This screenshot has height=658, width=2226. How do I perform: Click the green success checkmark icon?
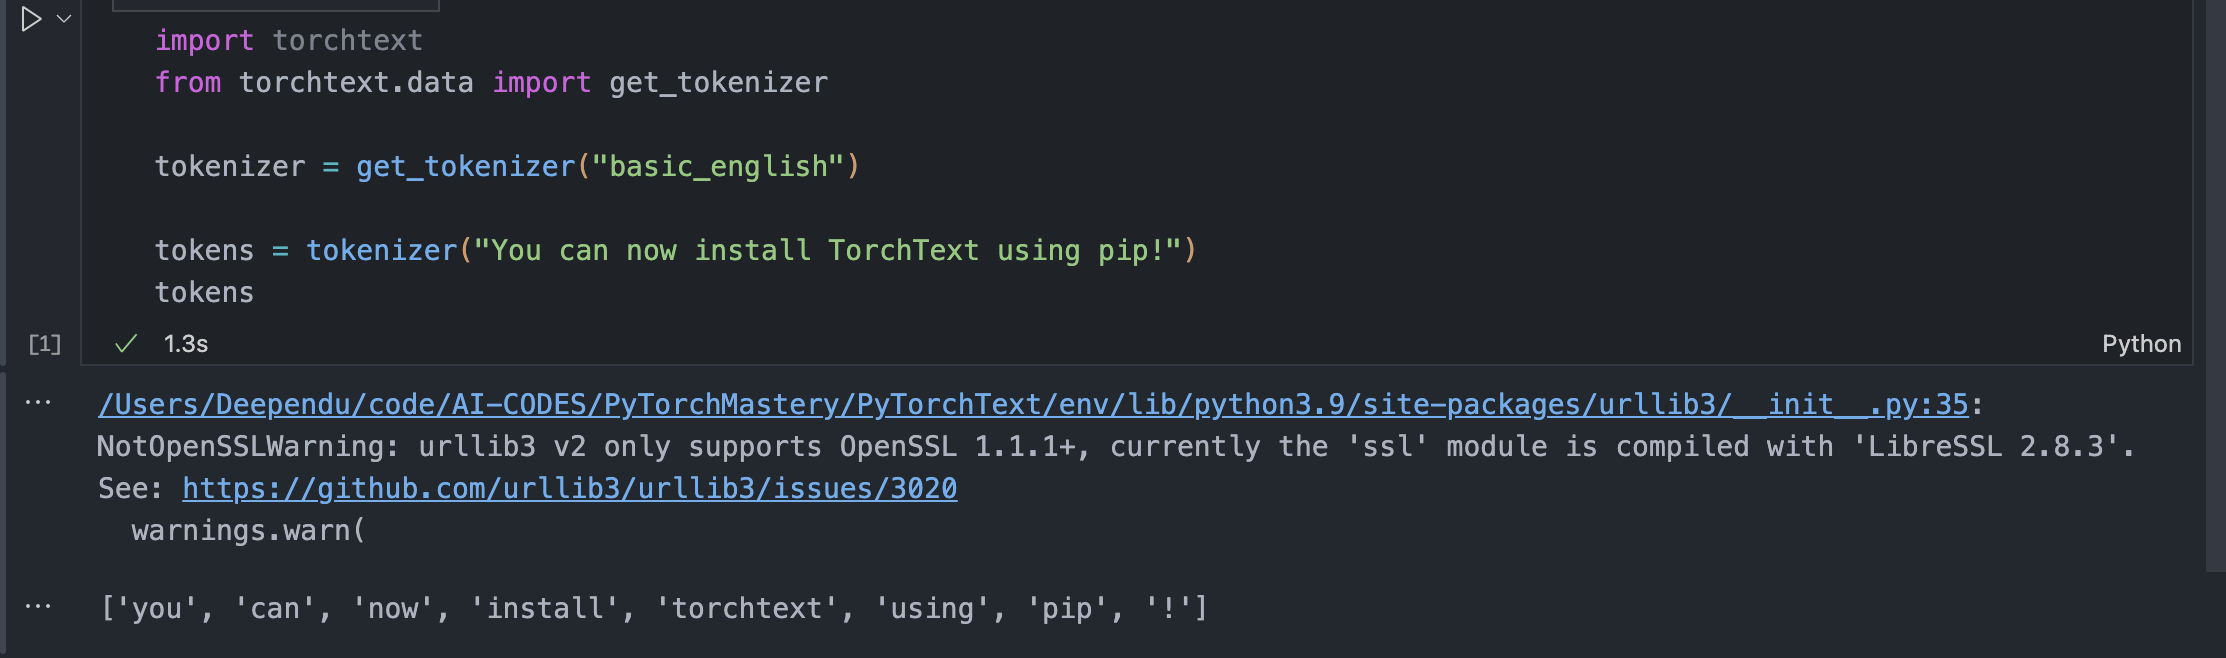pyautogui.click(x=126, y=344)
